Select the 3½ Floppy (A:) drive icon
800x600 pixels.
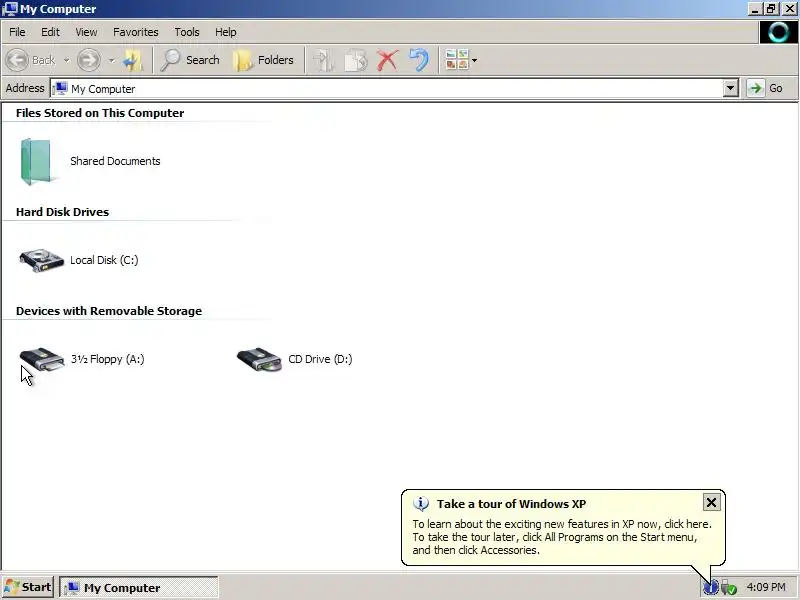(42, 359)
